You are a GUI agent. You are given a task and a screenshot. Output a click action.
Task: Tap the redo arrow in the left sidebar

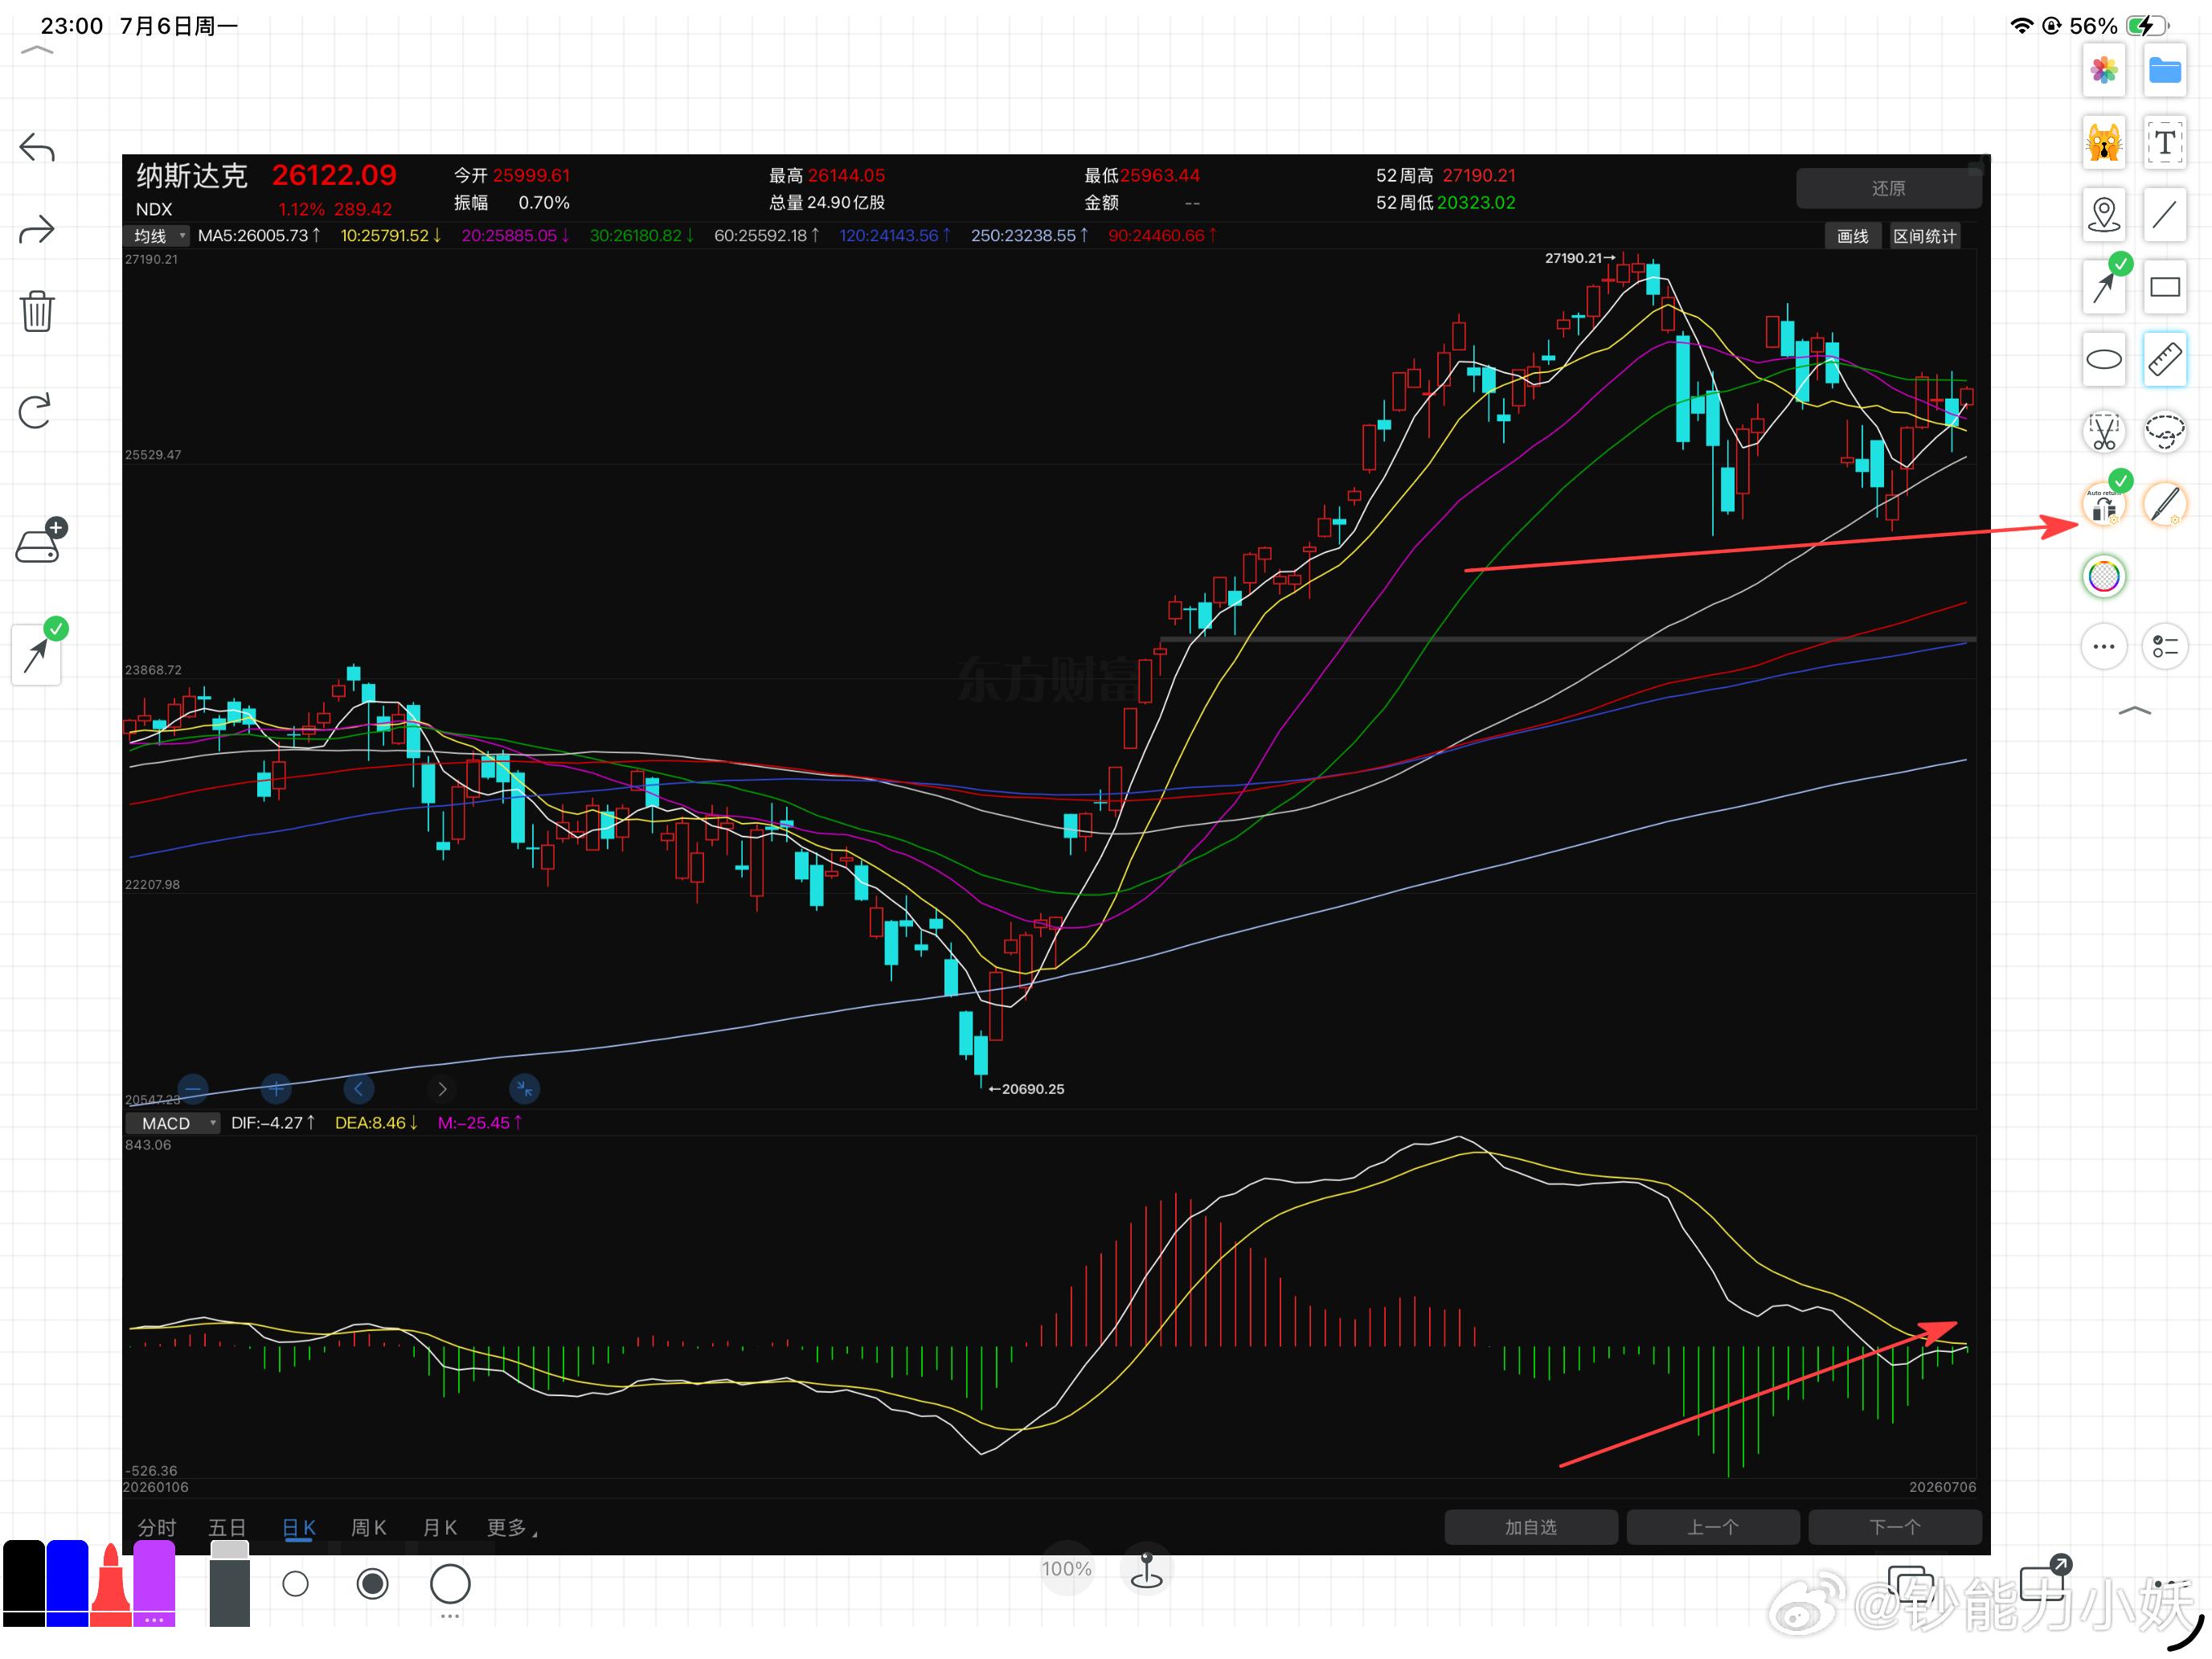37,230
